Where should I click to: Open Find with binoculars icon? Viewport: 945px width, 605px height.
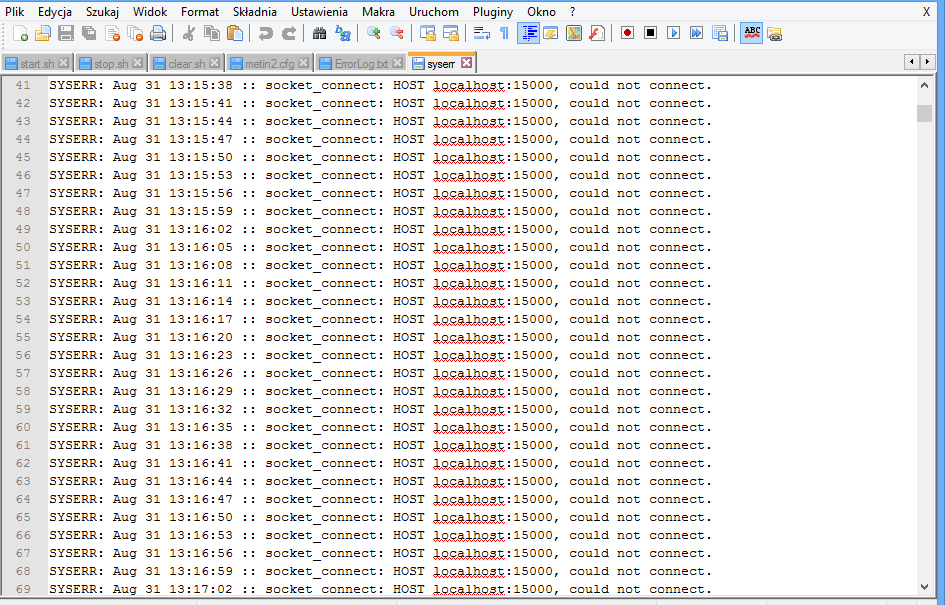(x=319, y=34)
